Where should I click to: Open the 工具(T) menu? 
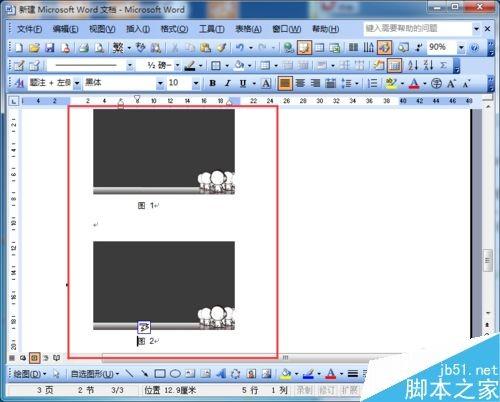tap(212, 29)
